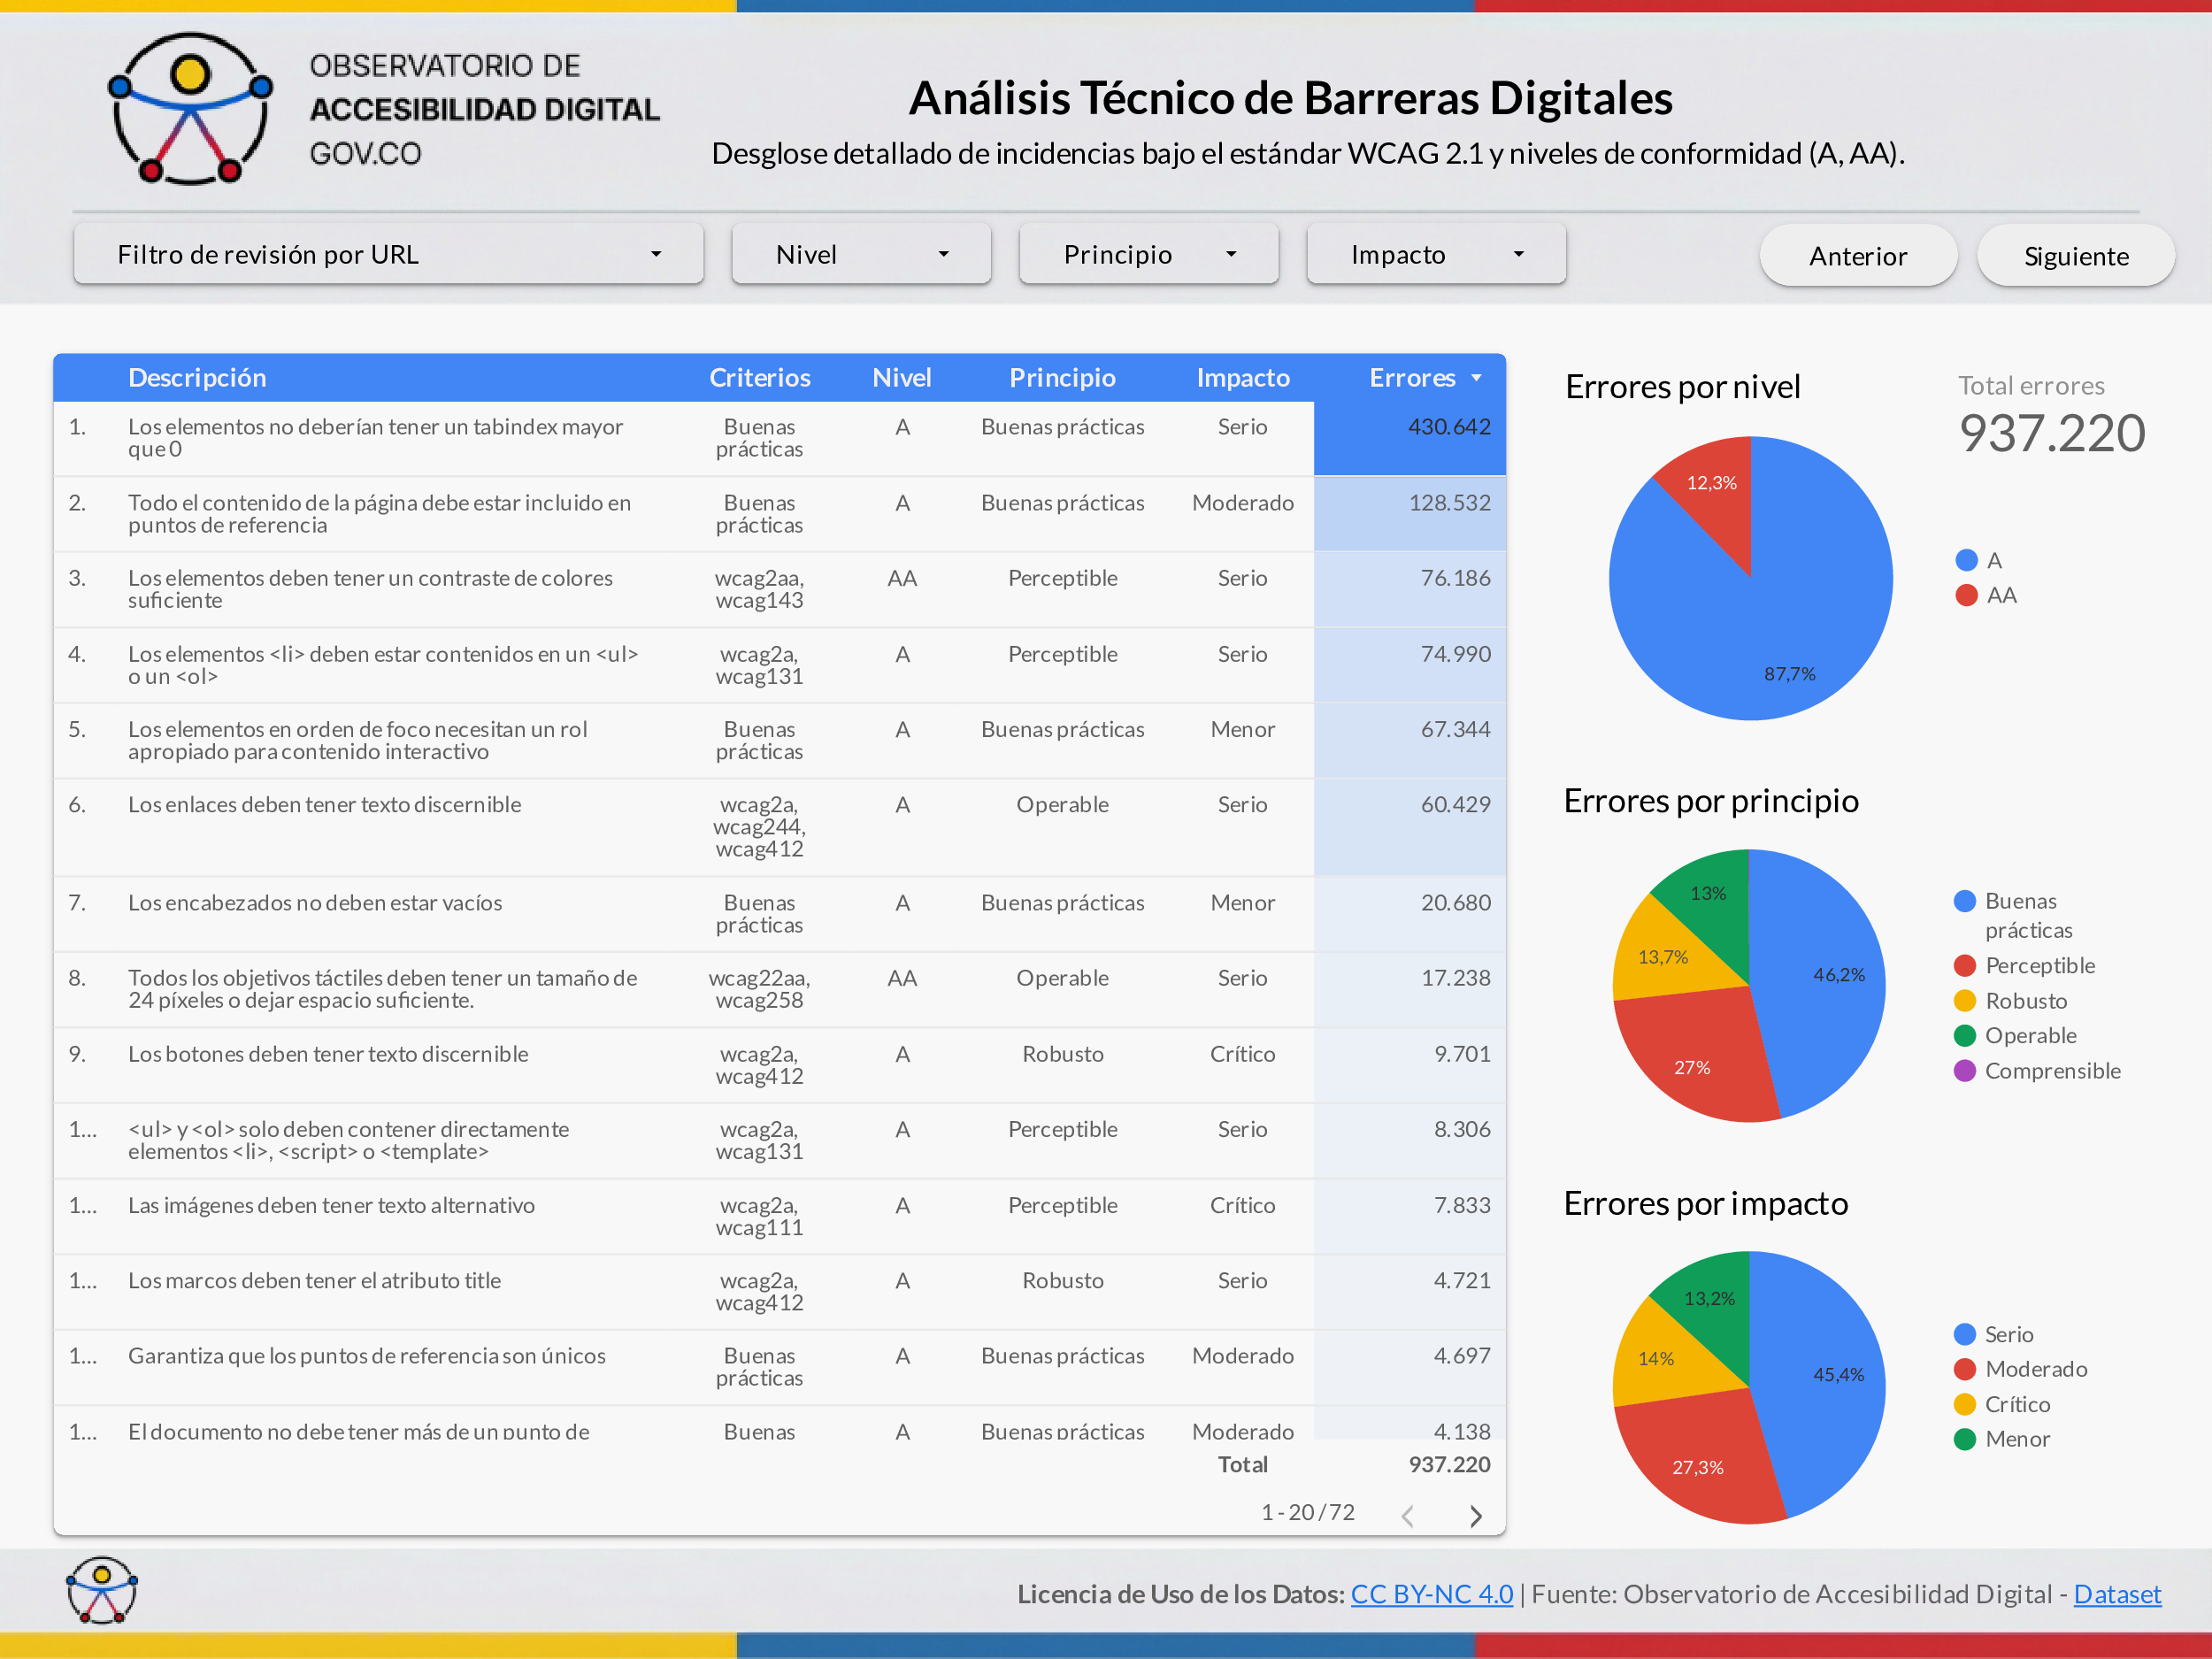
Task: Click the 13,2% green slice in impacto pie
Action: pos(1712,1300)
